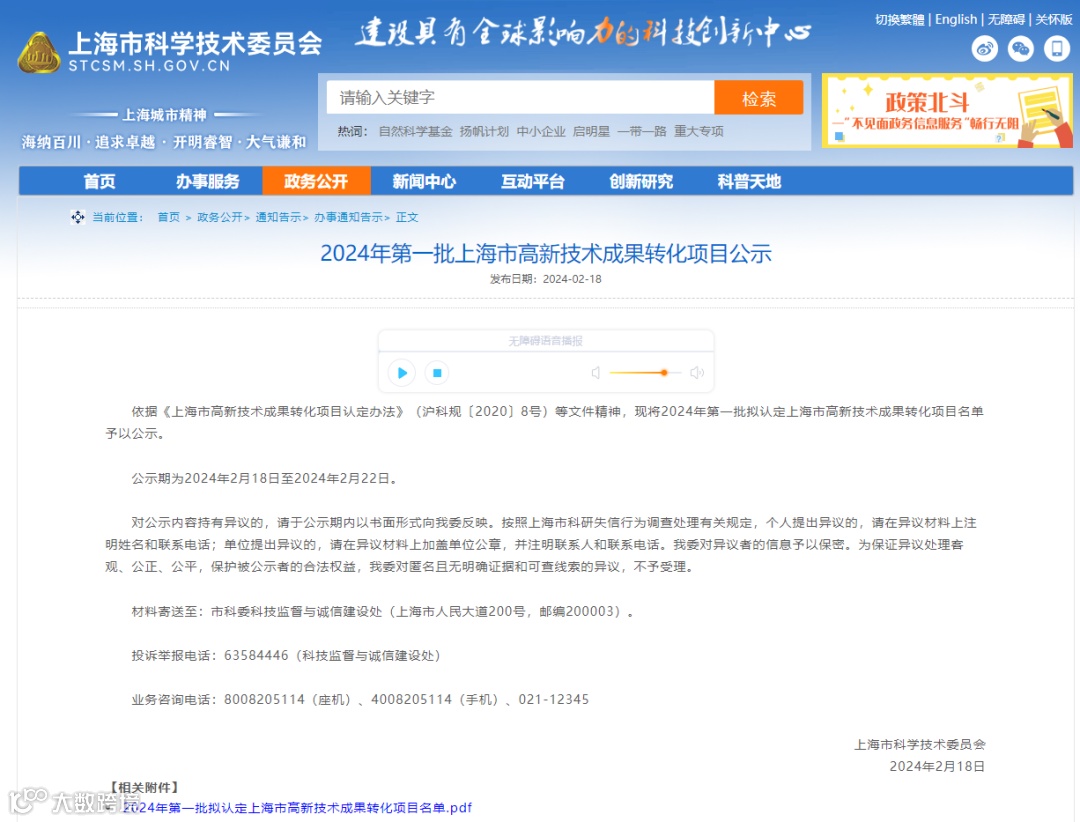The height and width of the screenshot is (822, 1080).
Task: Click the 上海市科学技术委员会 site title
Action: click(x=195, y=43)
